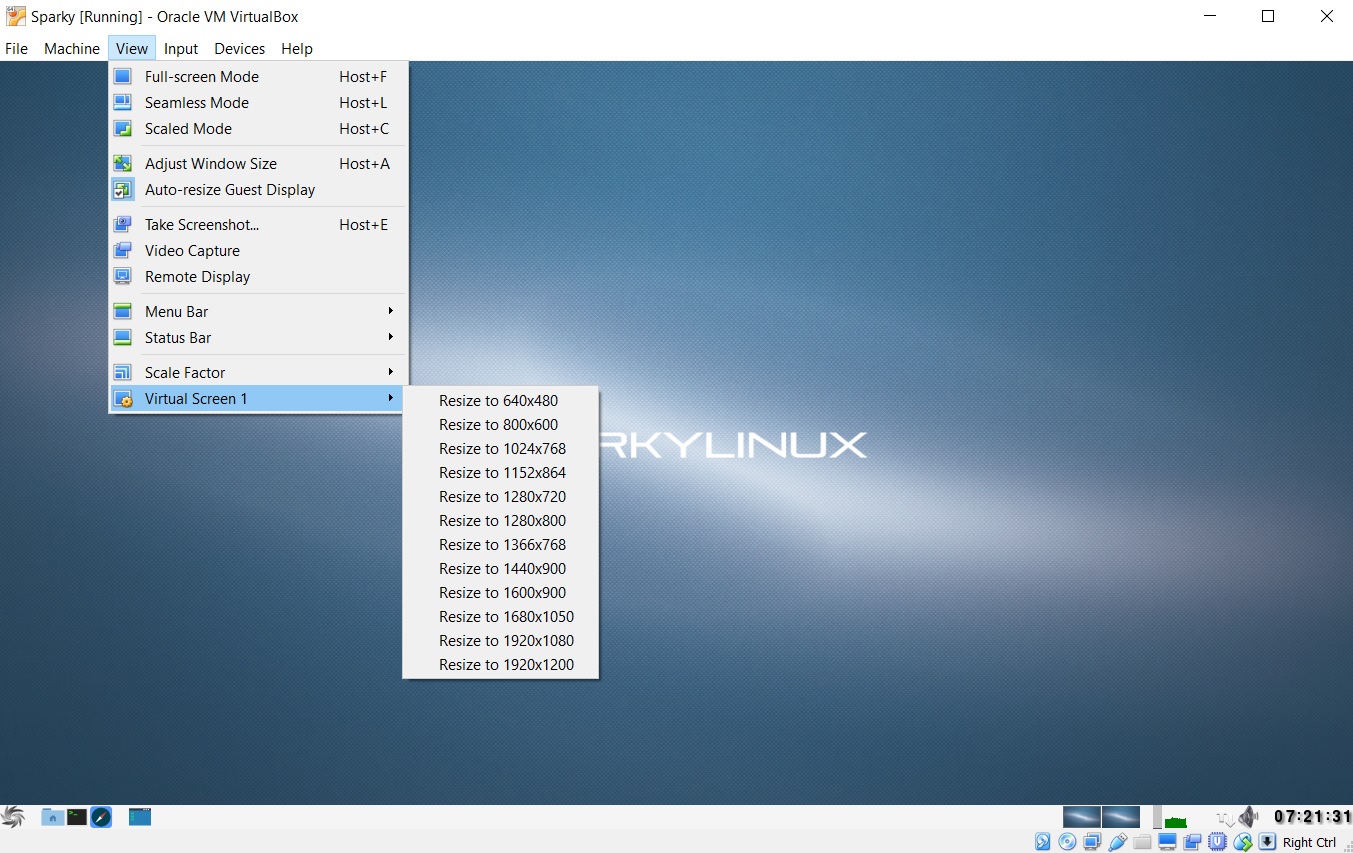Open the Sparky start menu swirl icon

pos(13,817)
